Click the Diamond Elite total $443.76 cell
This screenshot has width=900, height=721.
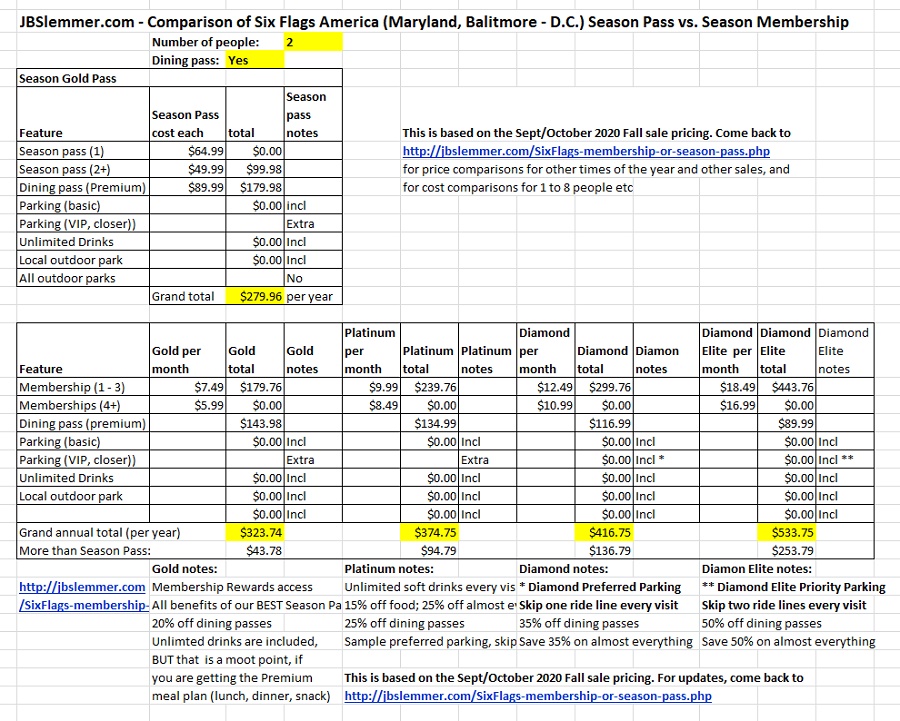[x=786, y=387]
